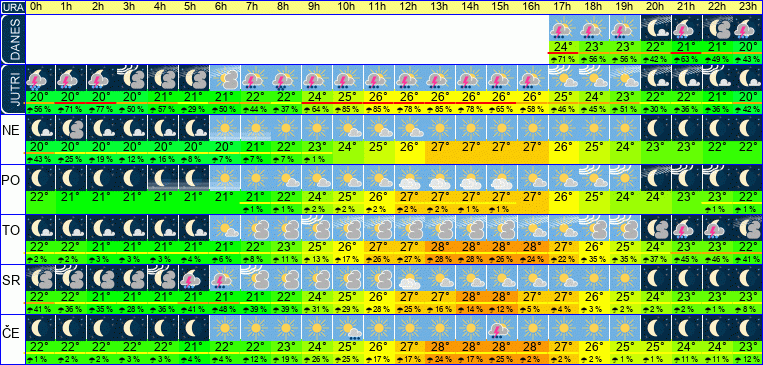Click JUTRI 0h thunderstorm night icon
Screen dimensions: 763x365
coord(39,78)
